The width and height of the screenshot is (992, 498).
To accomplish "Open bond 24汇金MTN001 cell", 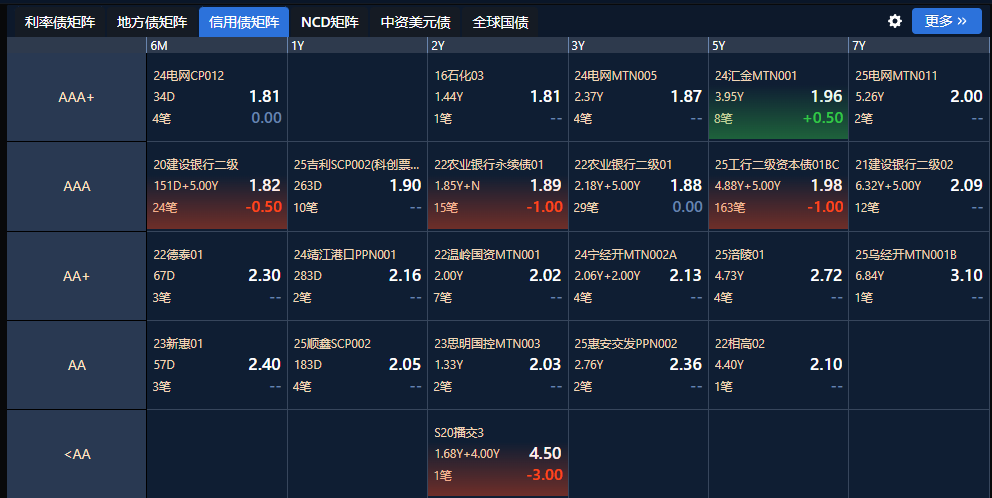I will click(x=777, y=97).
